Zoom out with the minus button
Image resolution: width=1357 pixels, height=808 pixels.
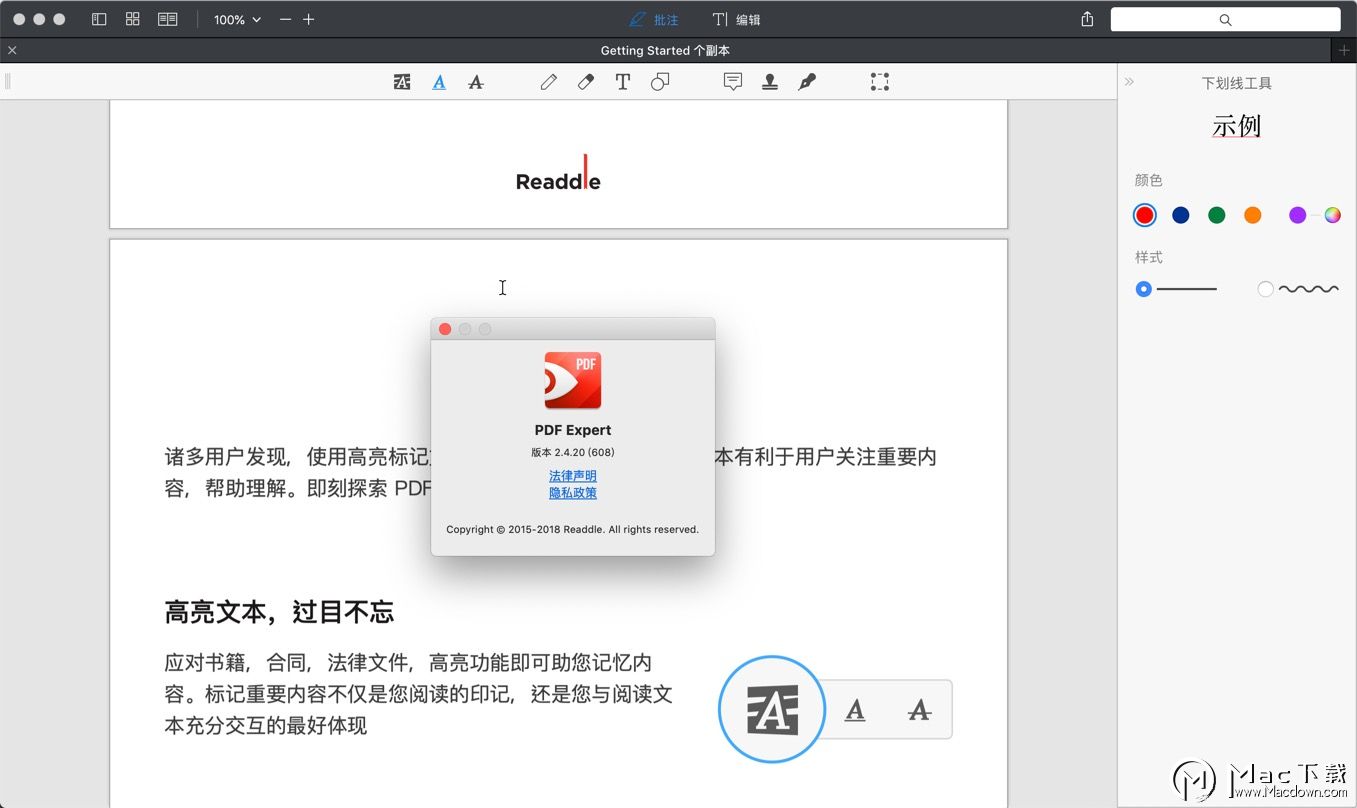point(286,19)
